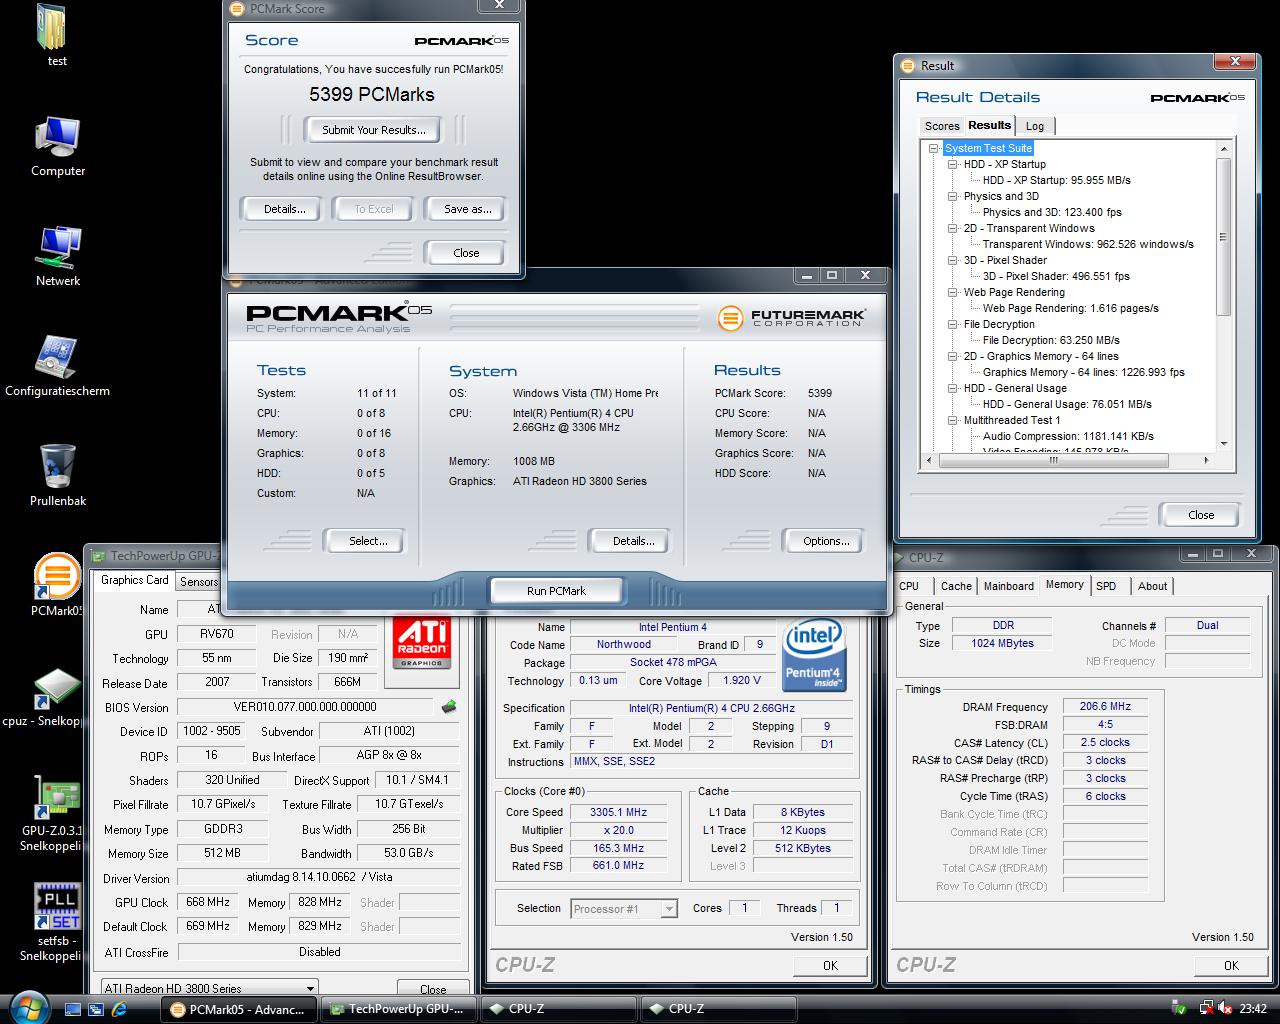
Task: Select 'Graphics Memory - 64 lines: 1226.993 fps' row
Action: pos(1083,372)
